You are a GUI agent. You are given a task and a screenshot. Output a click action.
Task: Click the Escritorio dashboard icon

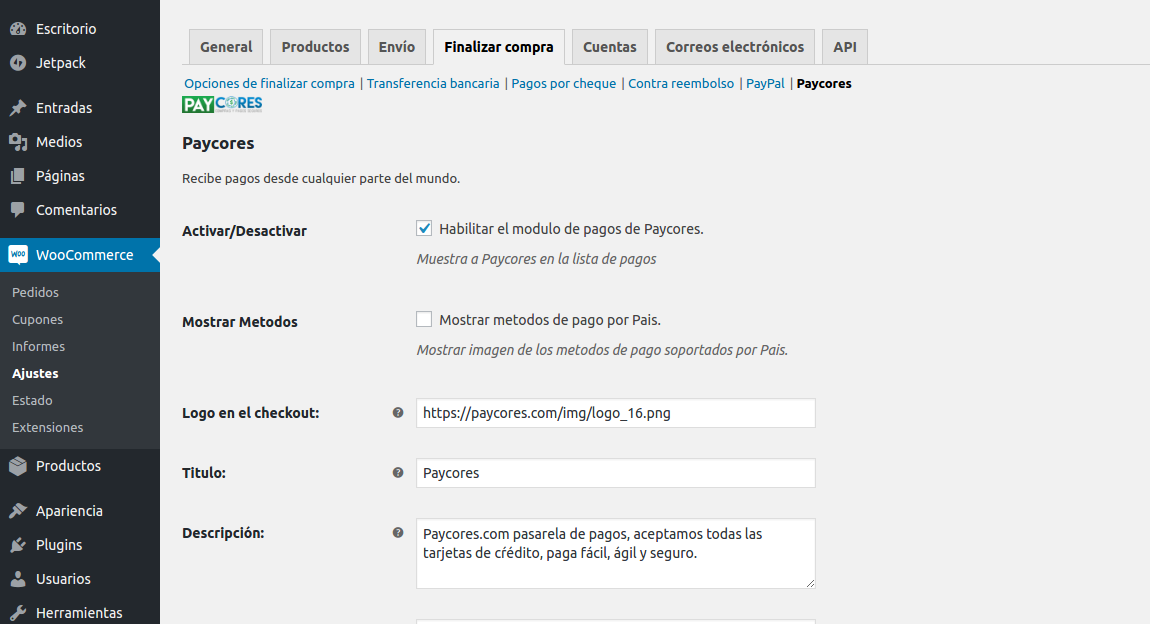click(x=18, y=29)
